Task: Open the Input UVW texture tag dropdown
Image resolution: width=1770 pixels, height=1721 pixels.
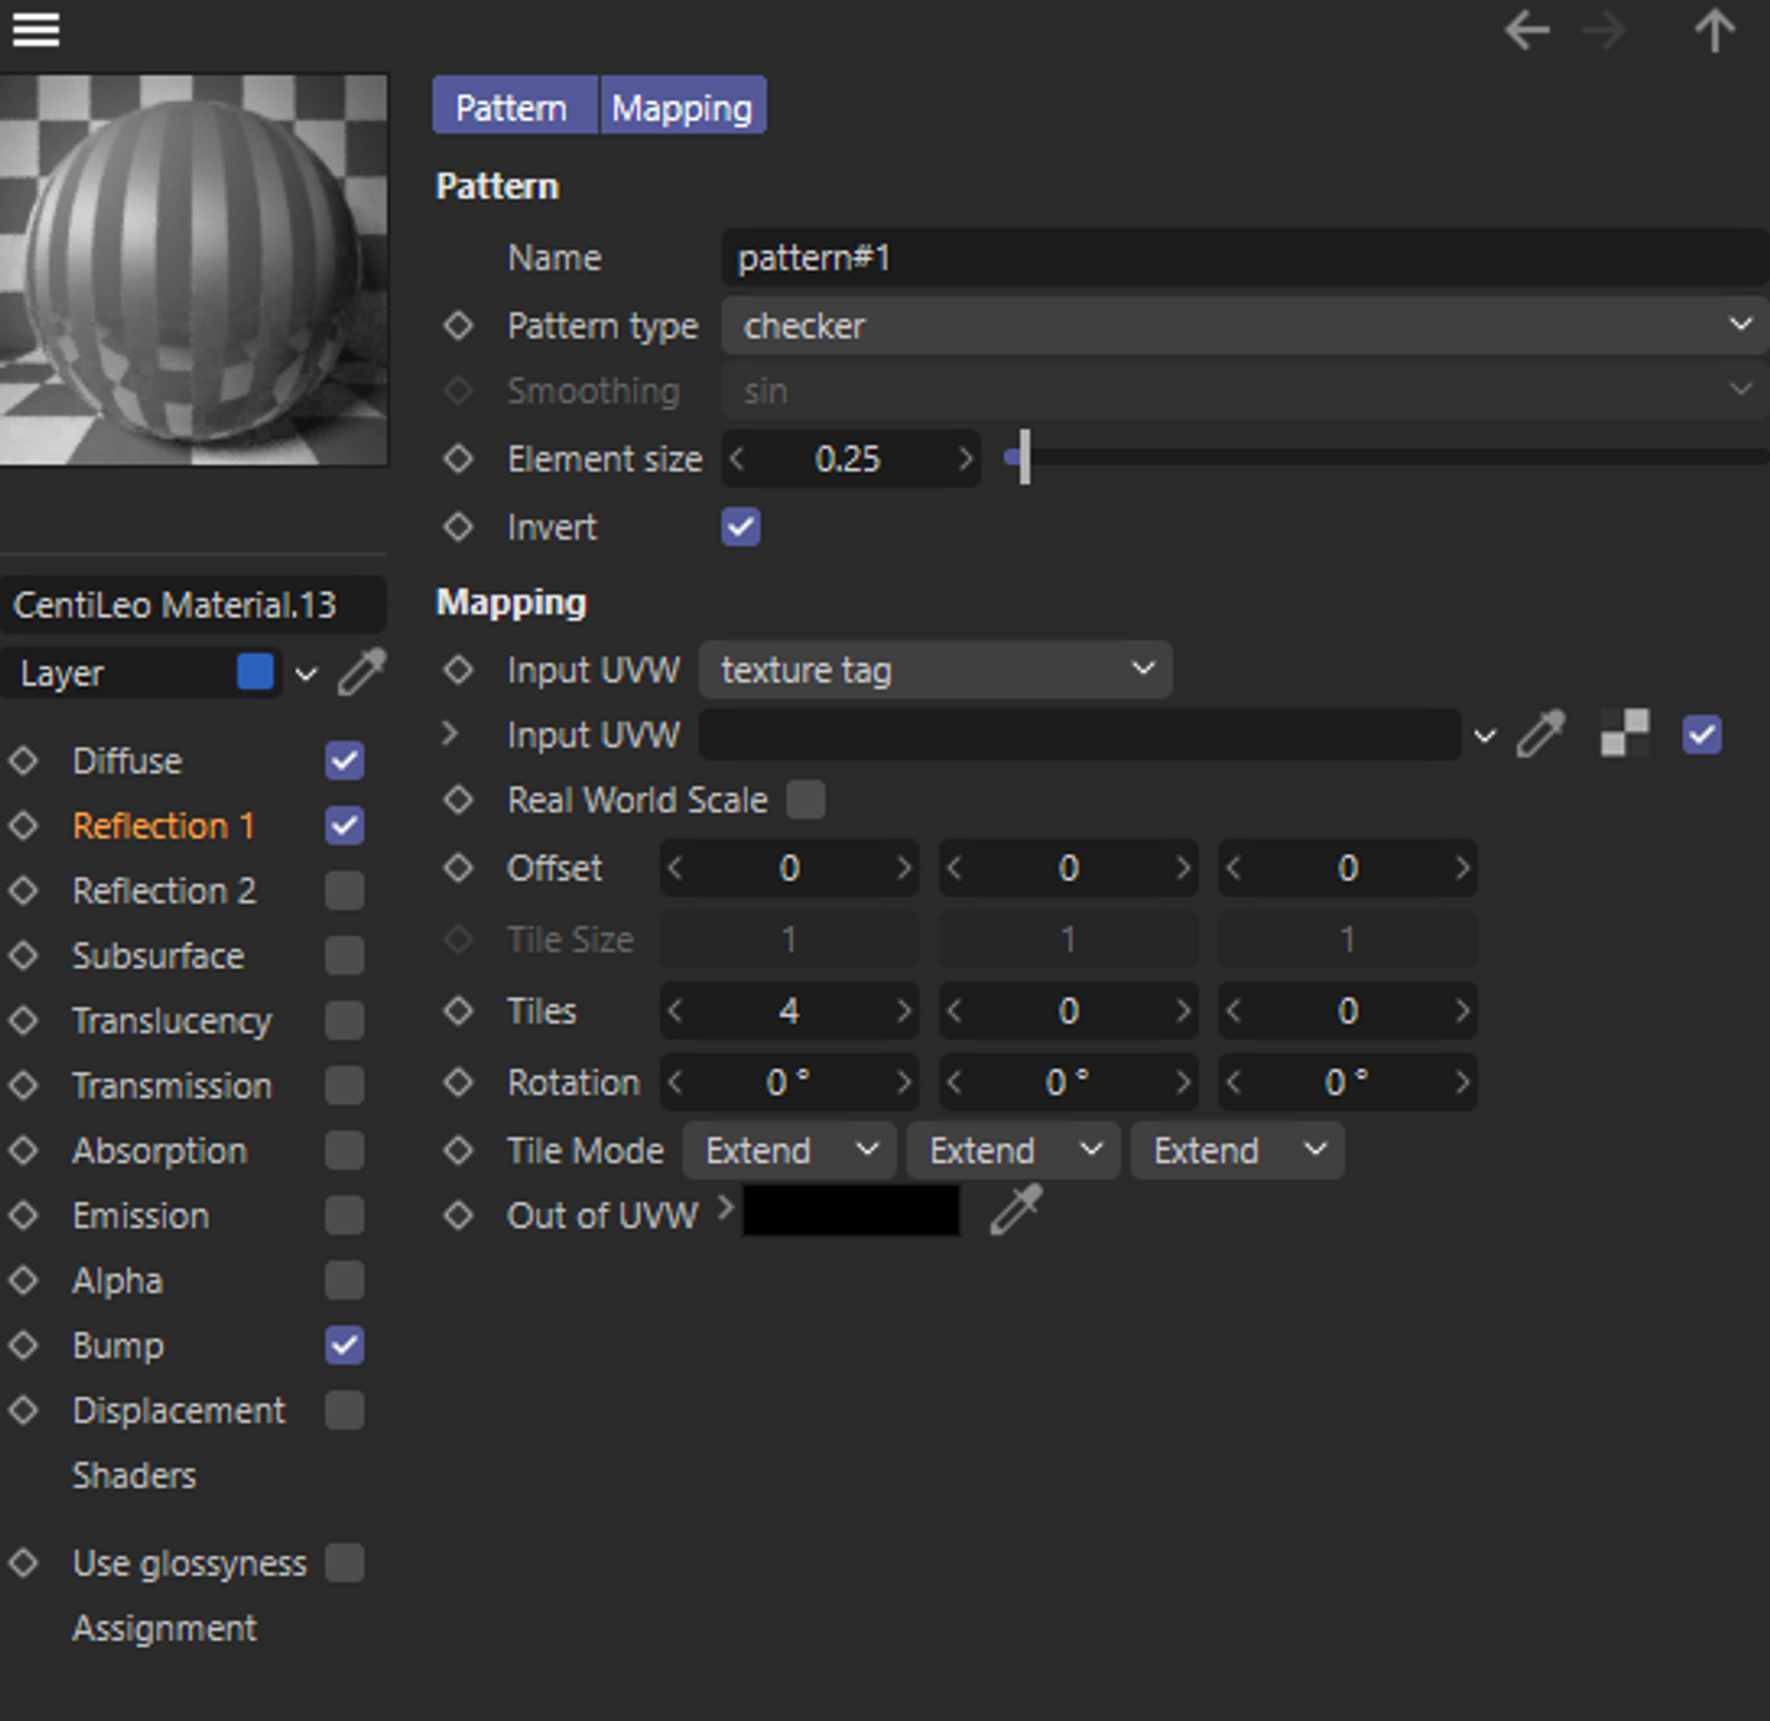Action: coord(935,669)
